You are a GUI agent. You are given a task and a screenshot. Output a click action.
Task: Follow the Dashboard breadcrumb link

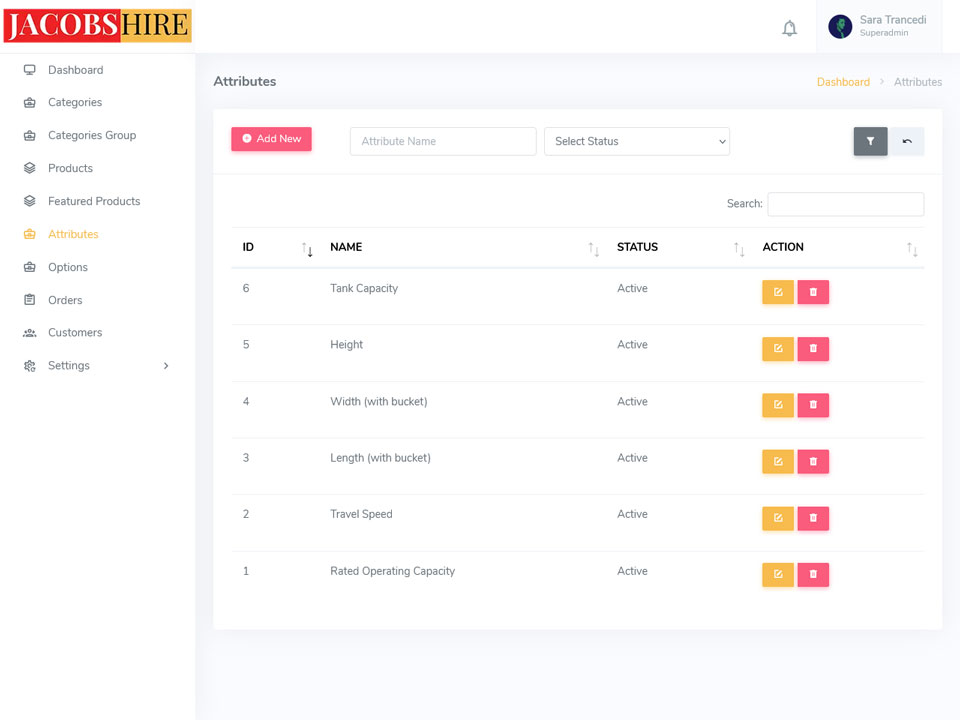click(843, 82)
